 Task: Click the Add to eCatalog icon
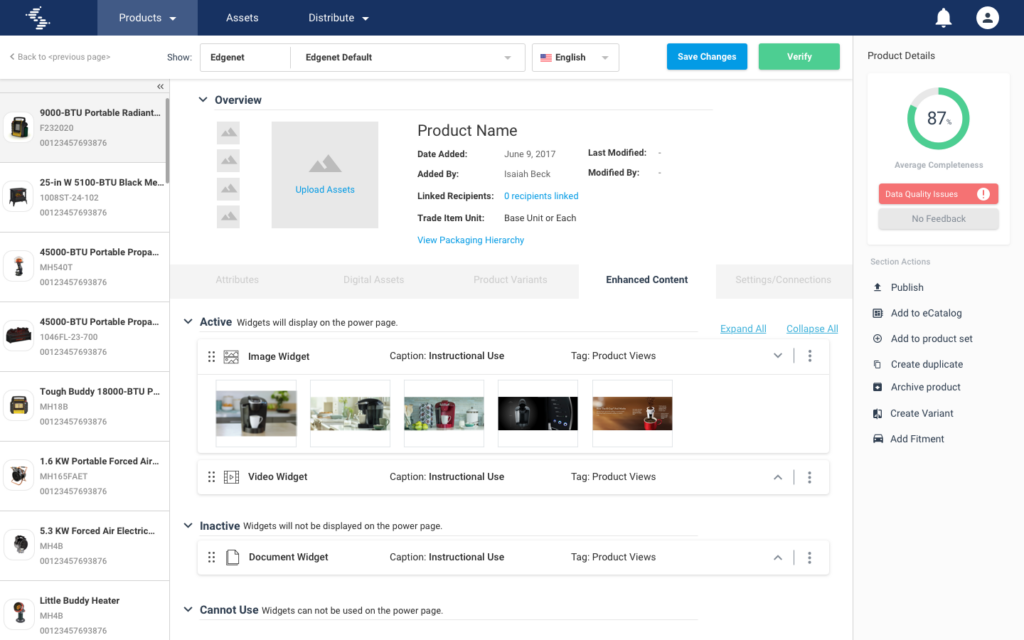click(x=877, y=313)
